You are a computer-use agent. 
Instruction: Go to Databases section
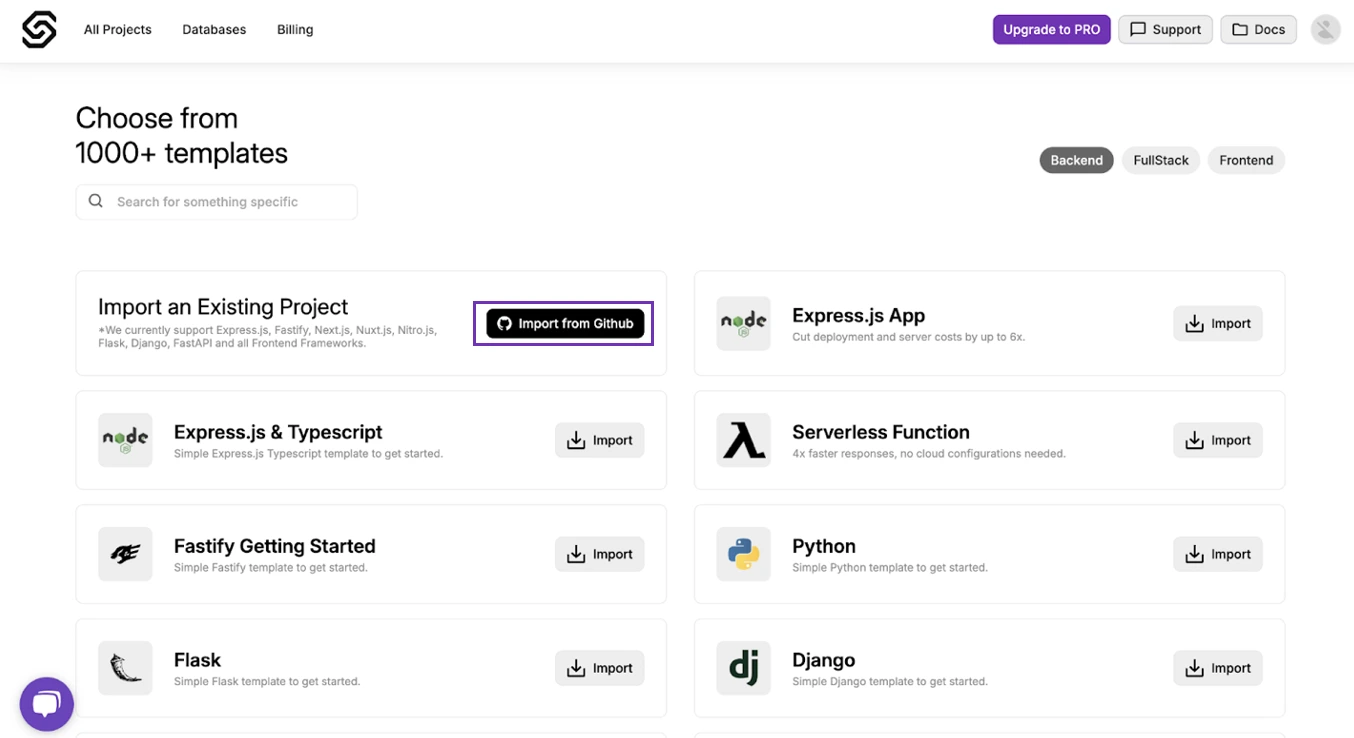tap(214, 30)
